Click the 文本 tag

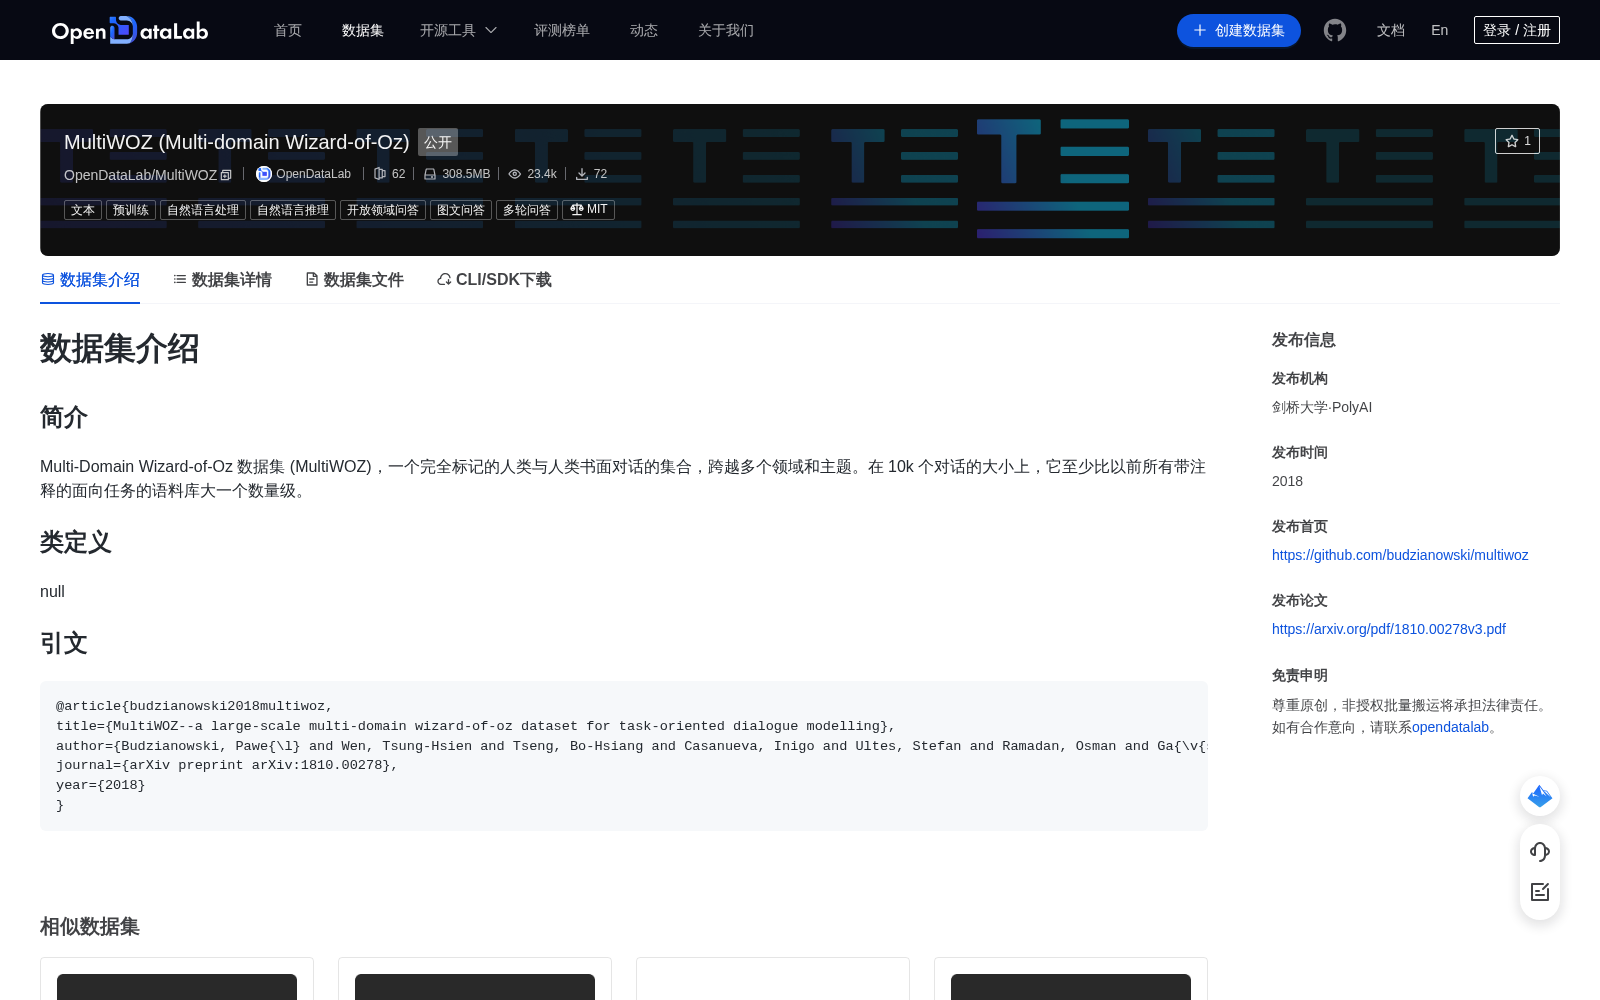(x=83, y=210)
